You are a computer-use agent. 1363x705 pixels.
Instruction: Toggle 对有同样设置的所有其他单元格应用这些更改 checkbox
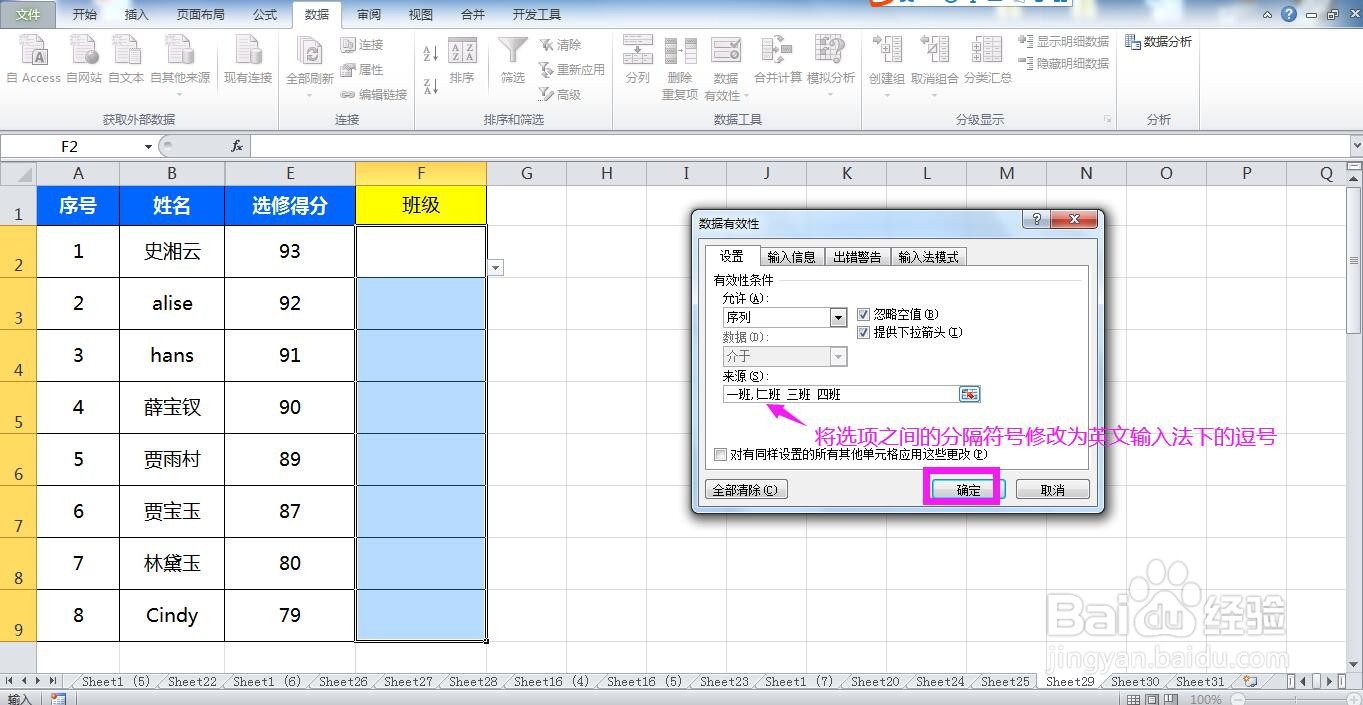[x=720, y=454]
